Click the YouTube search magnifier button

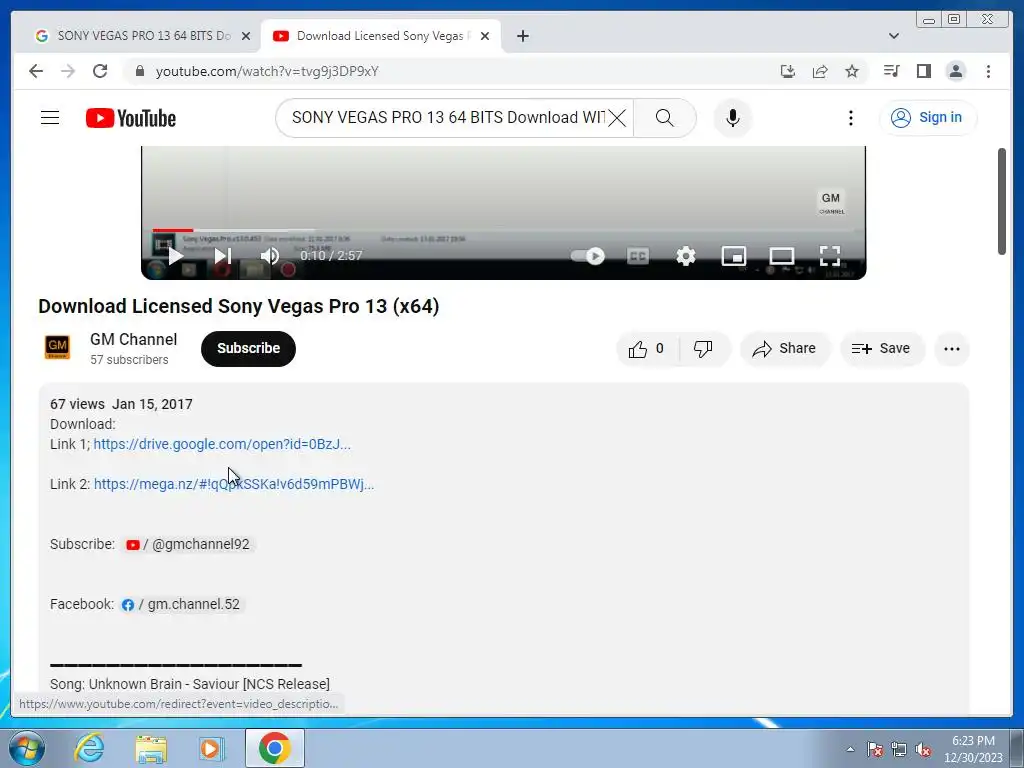point(664,118)
